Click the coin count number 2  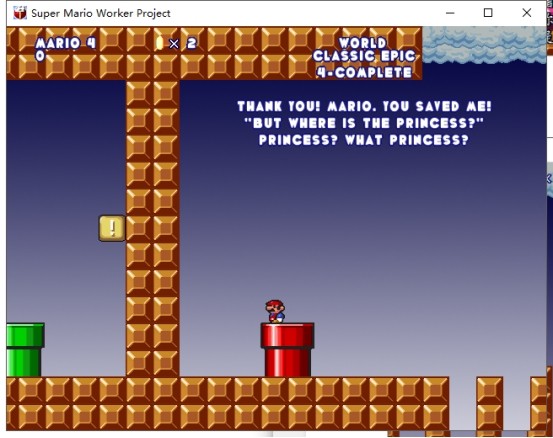pyautogui.click(x=192, y=44)
